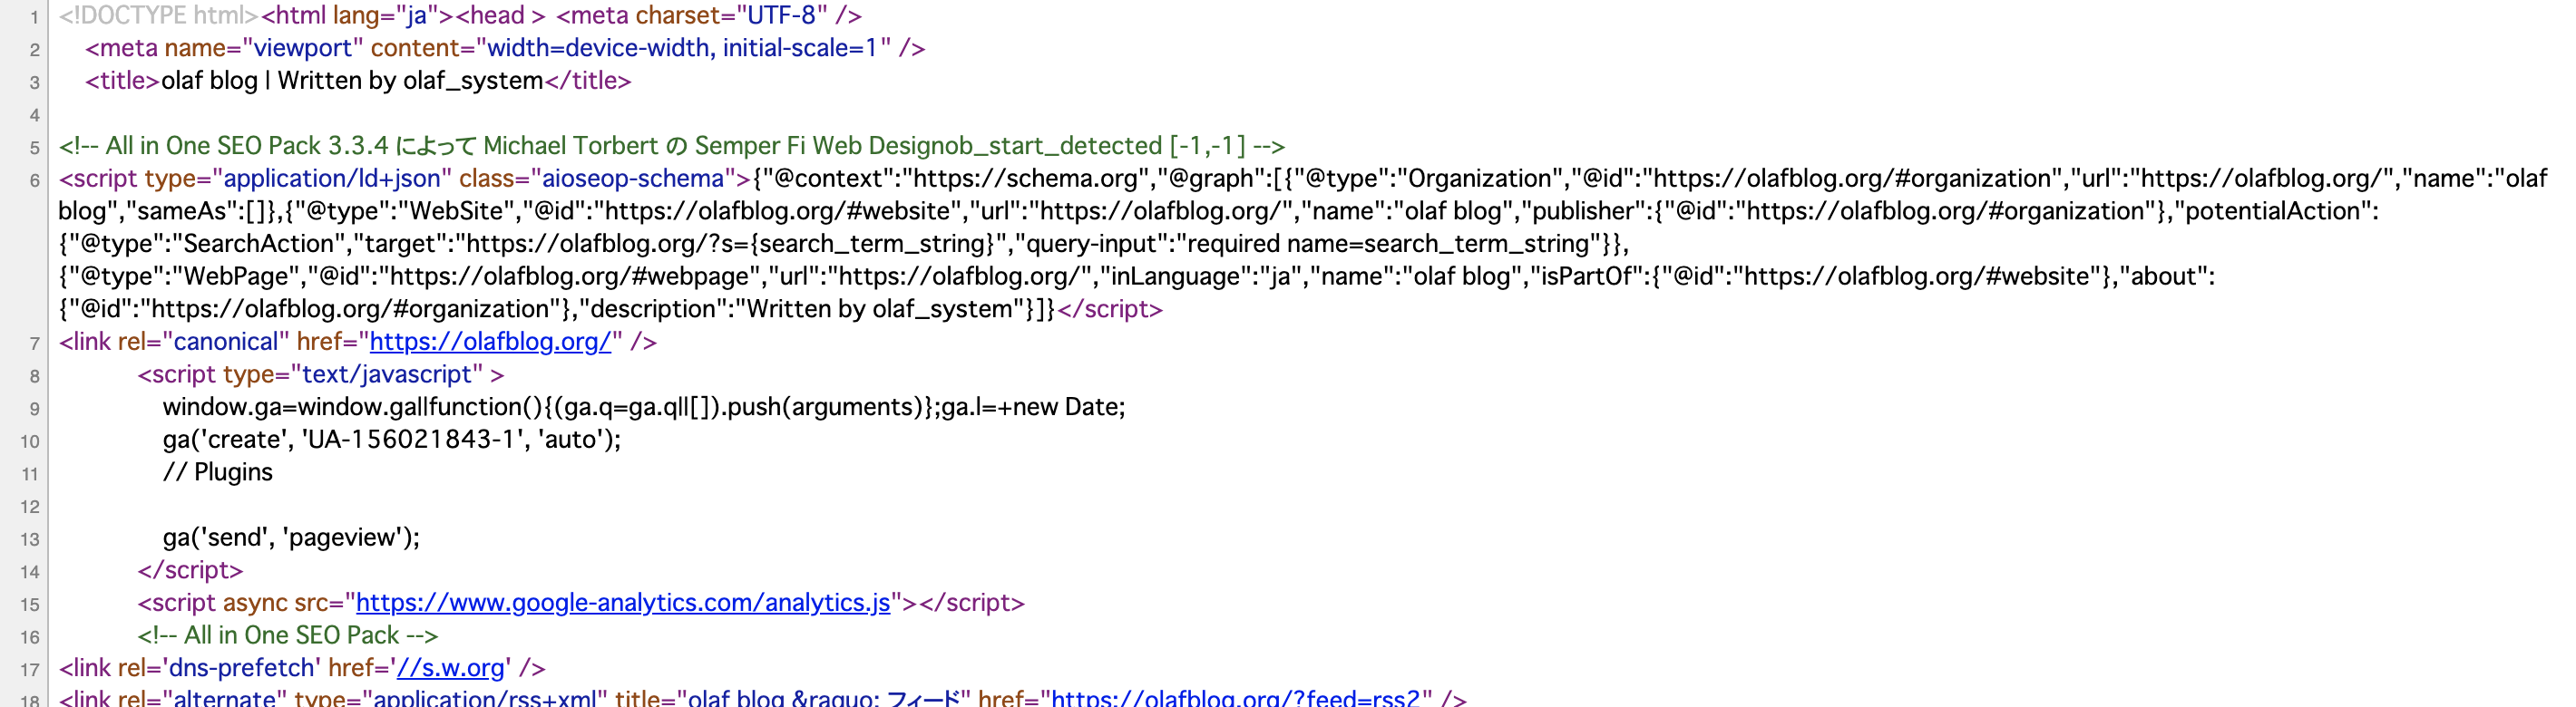Viewport: 2576px width, 707px height.
Task: Click line number 6 in the gutter
Action: (x=34, y=180)
